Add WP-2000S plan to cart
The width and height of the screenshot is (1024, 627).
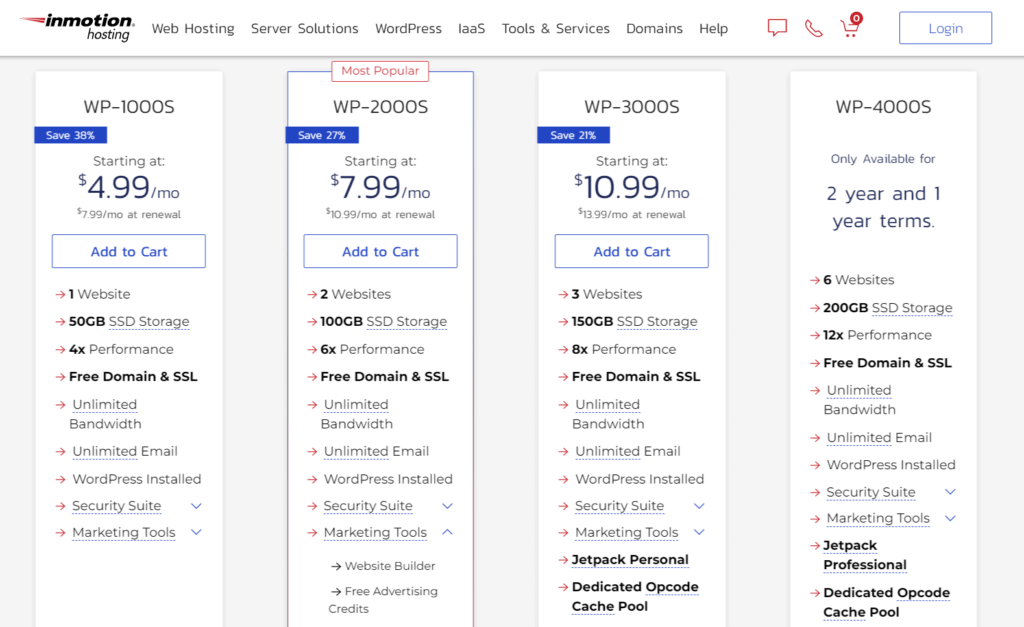[380, 251]
